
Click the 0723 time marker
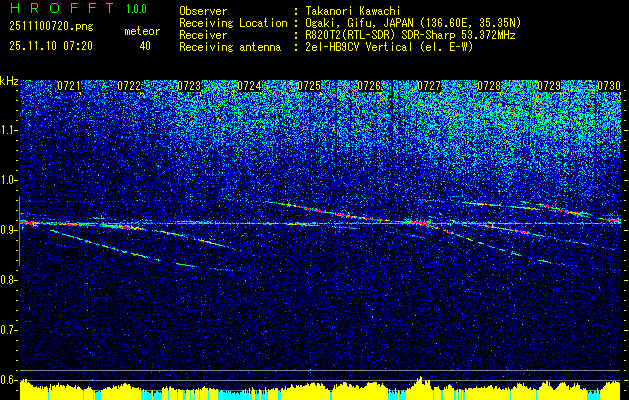(189, 86)
